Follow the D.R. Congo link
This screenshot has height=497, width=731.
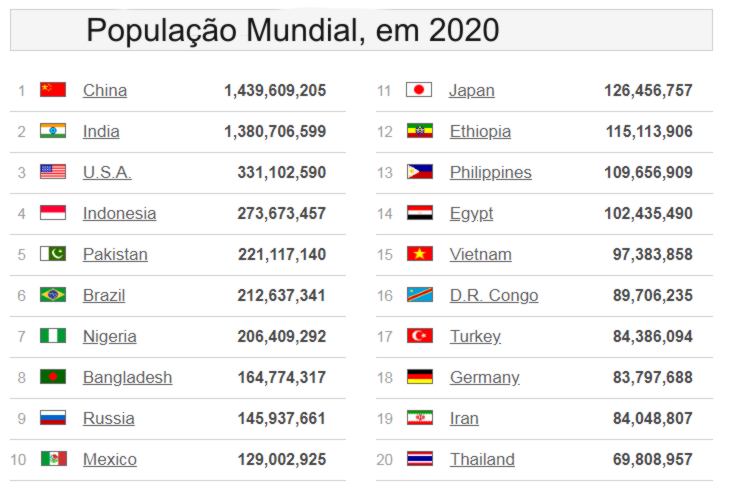pyautogui.click(x=493, y=295)
